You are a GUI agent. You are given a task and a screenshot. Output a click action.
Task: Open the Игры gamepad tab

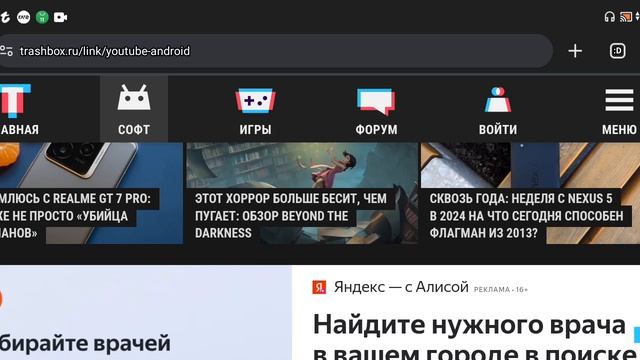click(x=255, y=110)
